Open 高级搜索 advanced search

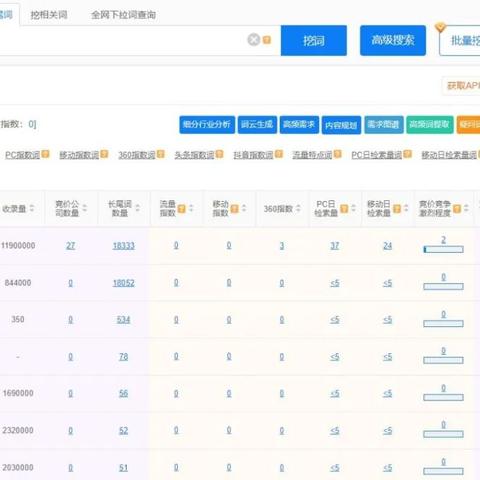tap(393, 40)
